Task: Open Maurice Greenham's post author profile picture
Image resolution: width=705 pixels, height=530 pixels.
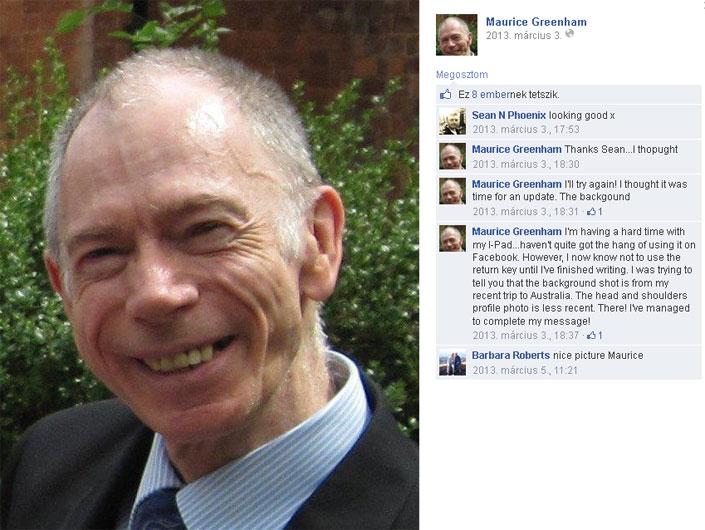Action: coord(456,35)
